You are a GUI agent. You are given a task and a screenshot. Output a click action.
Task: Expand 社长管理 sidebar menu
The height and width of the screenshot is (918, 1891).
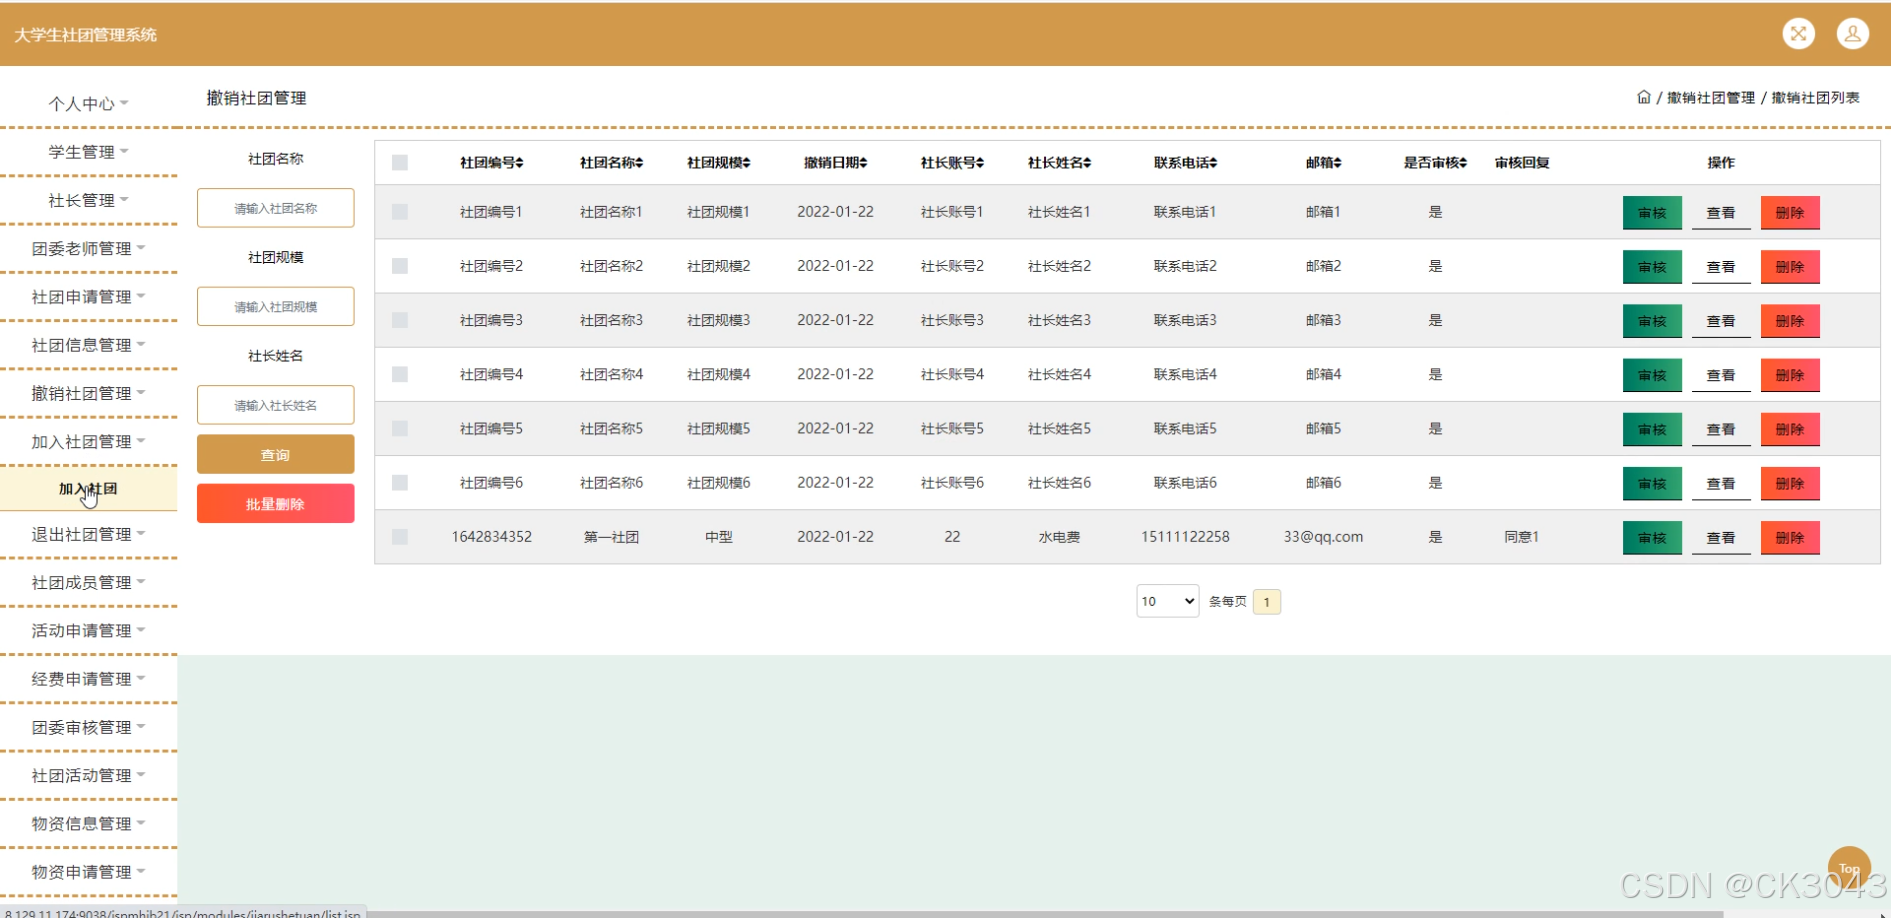[x=88, y=200]
